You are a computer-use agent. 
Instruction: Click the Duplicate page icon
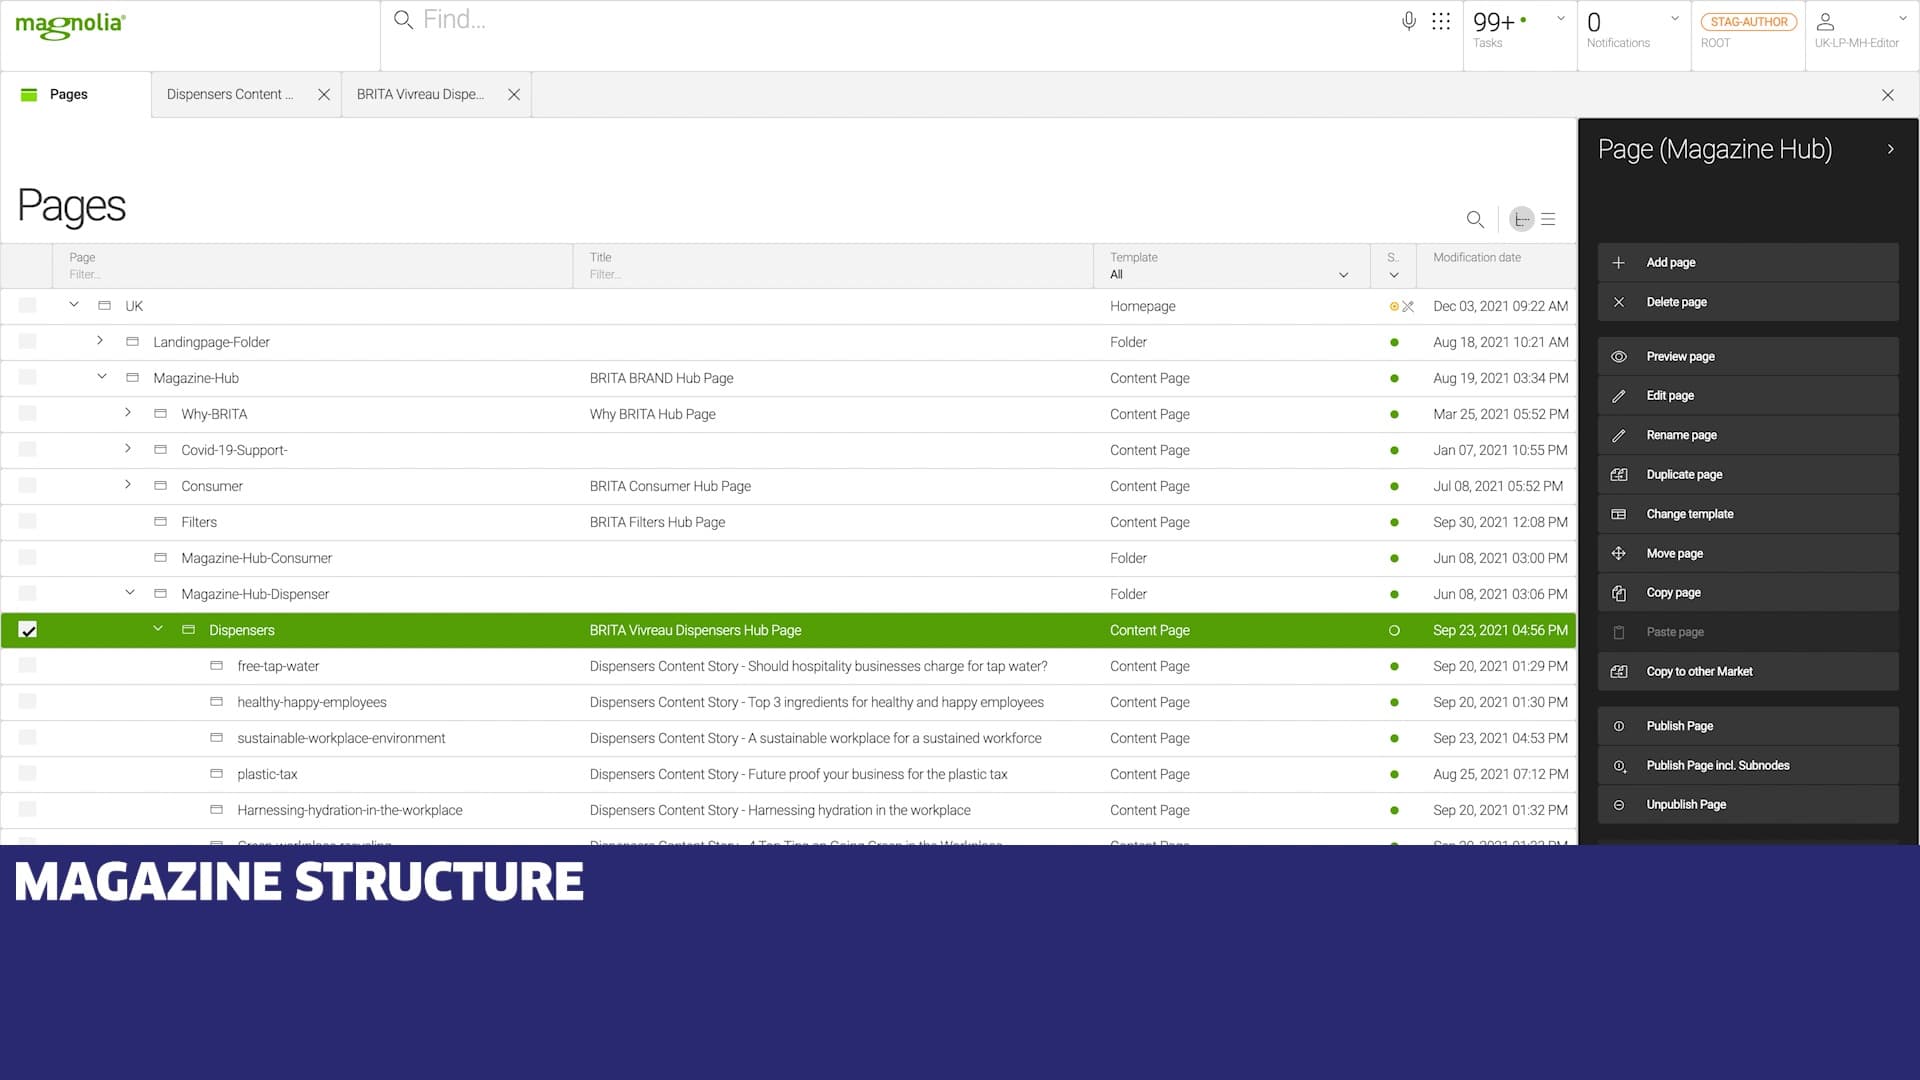1619,474
